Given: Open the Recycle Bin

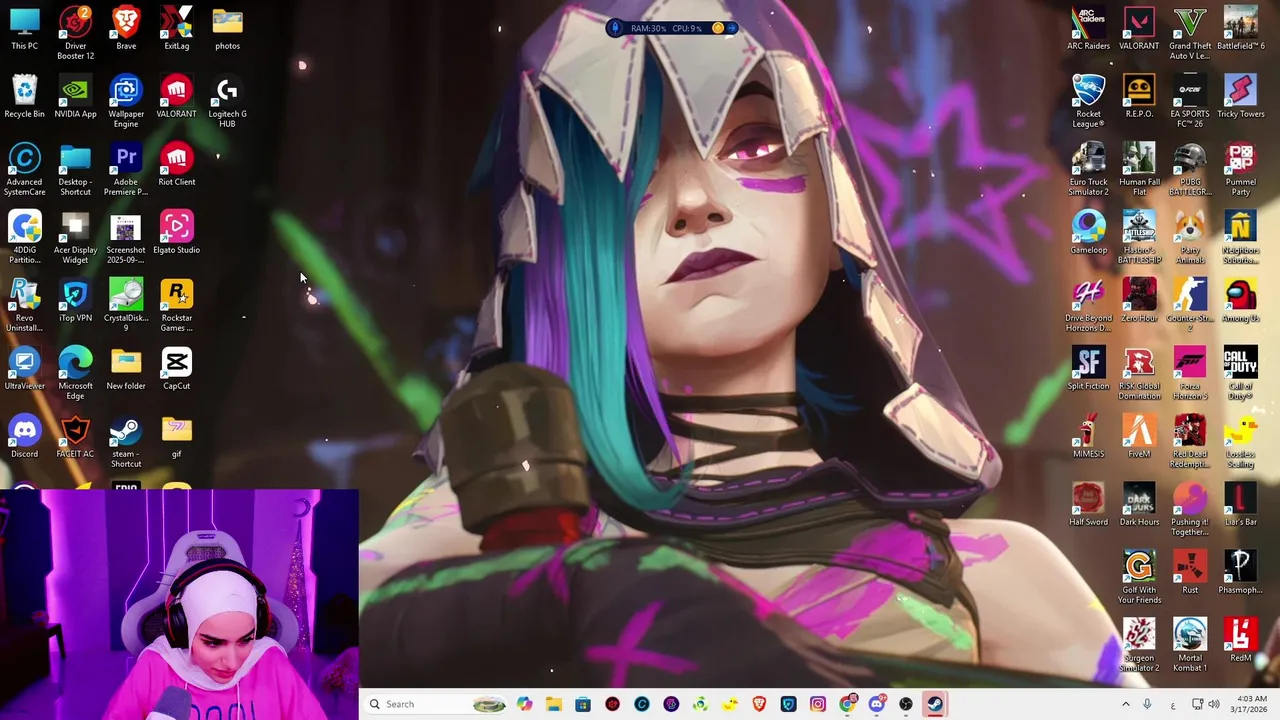Looking at the screenshot, I should pyautogui.click(x=24, y=96).
